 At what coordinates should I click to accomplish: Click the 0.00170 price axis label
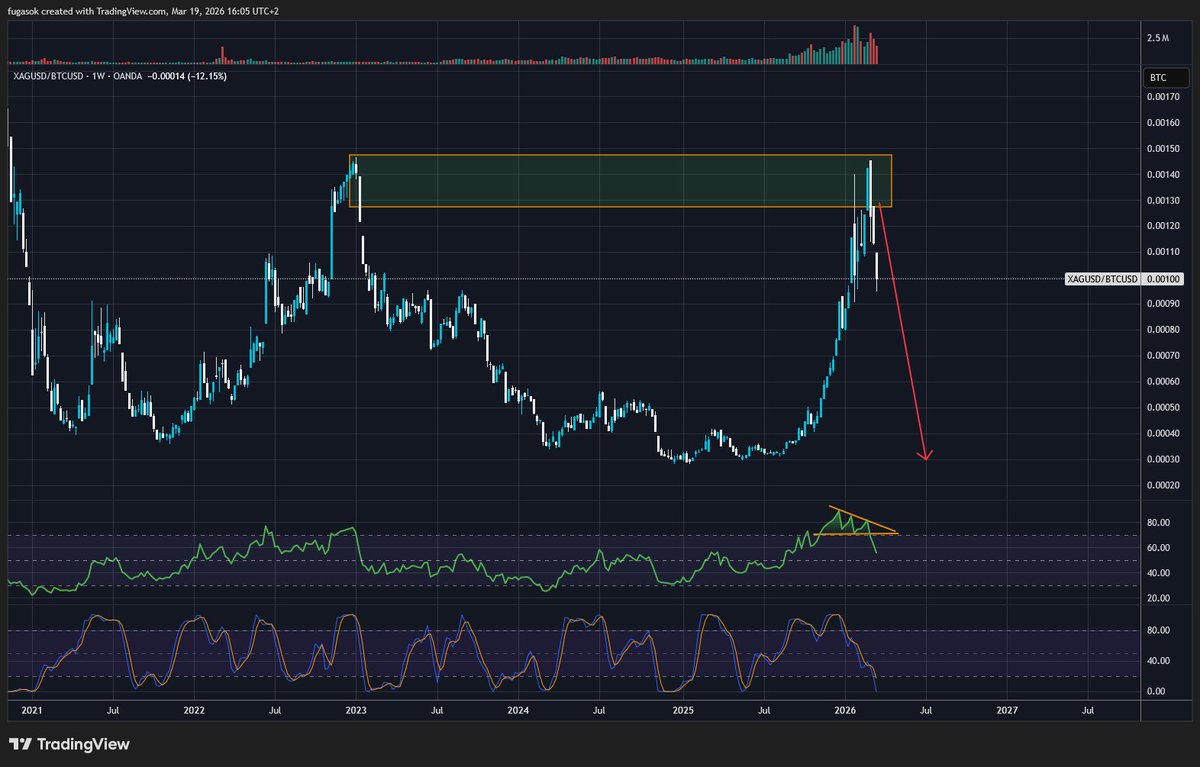pyautogui.click(x=1162, y=97)
